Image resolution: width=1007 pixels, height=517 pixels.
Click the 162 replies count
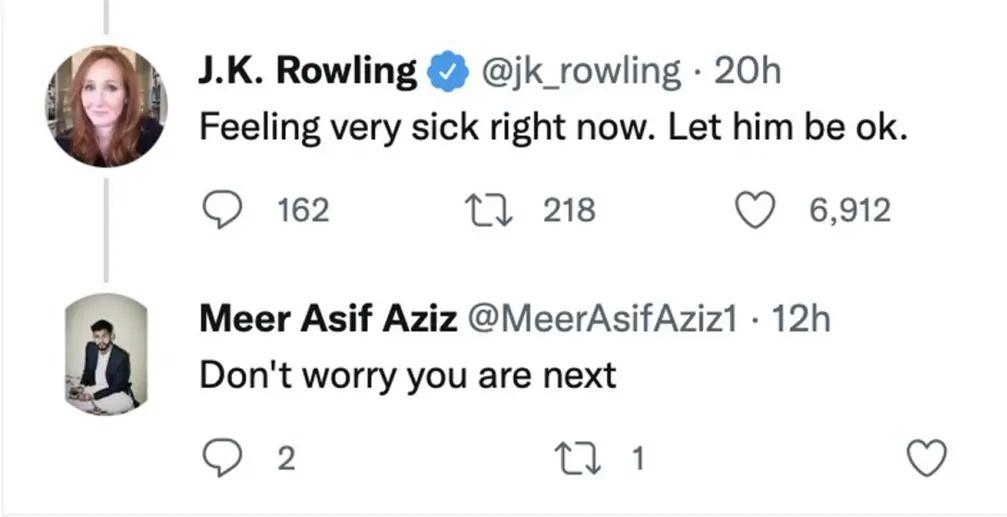(303, 210)
